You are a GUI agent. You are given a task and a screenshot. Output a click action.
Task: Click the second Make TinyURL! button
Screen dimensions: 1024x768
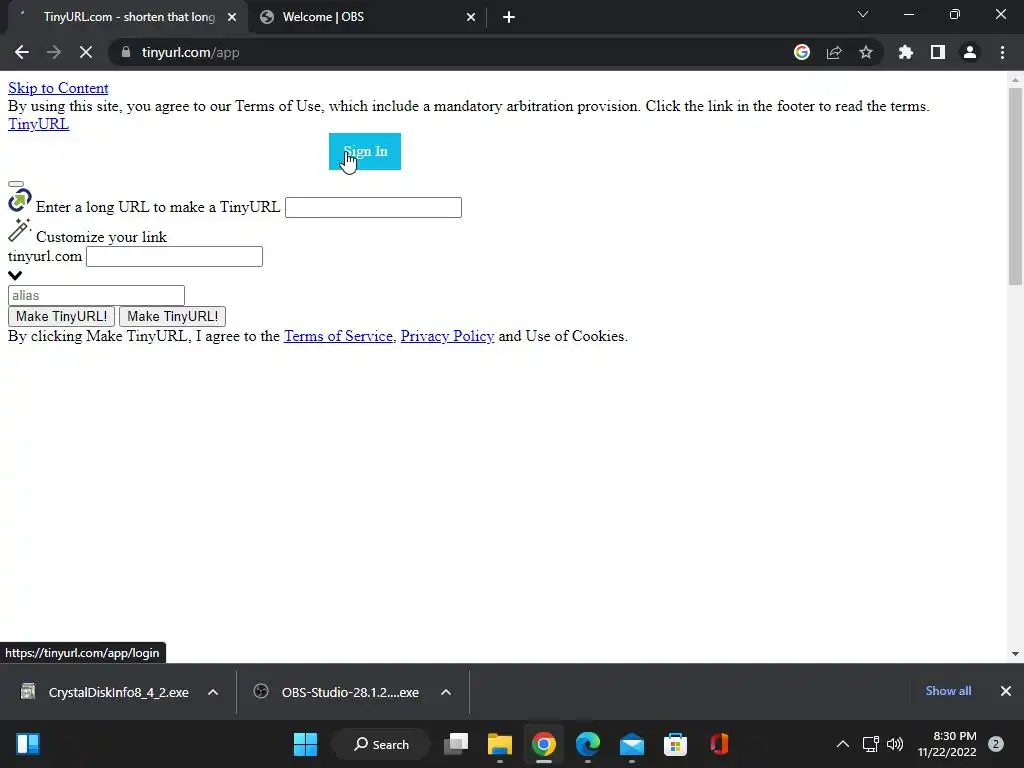click(x=172, y=317)
